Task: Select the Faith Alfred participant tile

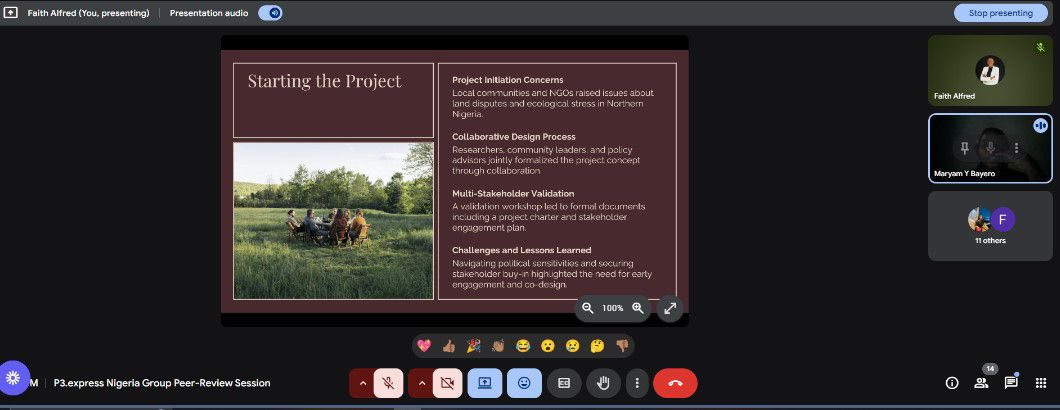Action: pyautogui.click(x=990, y=70)
